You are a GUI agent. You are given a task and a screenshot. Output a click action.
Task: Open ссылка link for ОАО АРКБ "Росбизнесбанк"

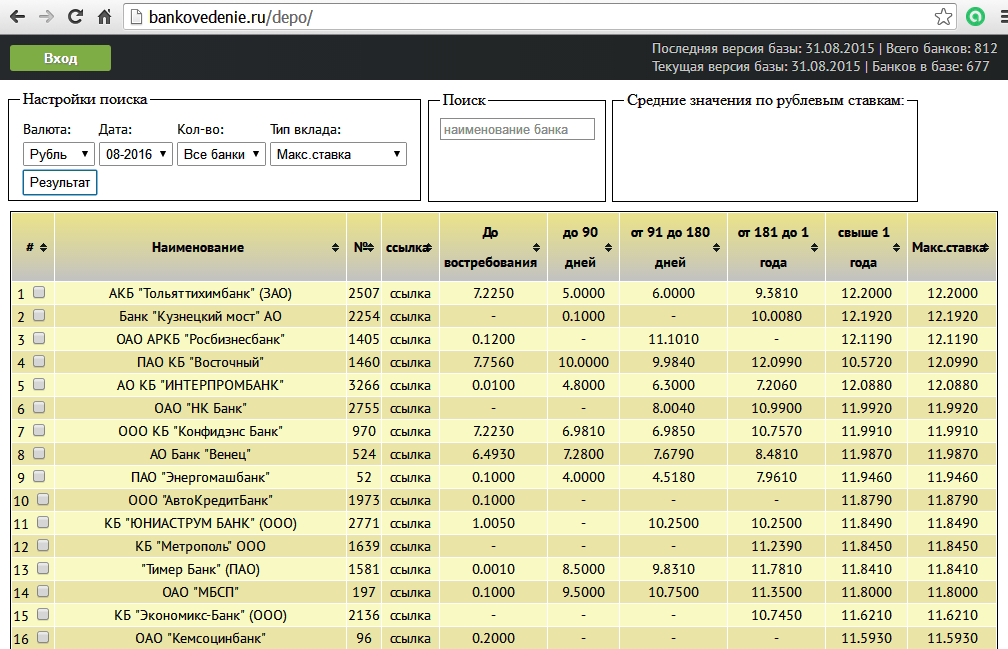point(410,339)
